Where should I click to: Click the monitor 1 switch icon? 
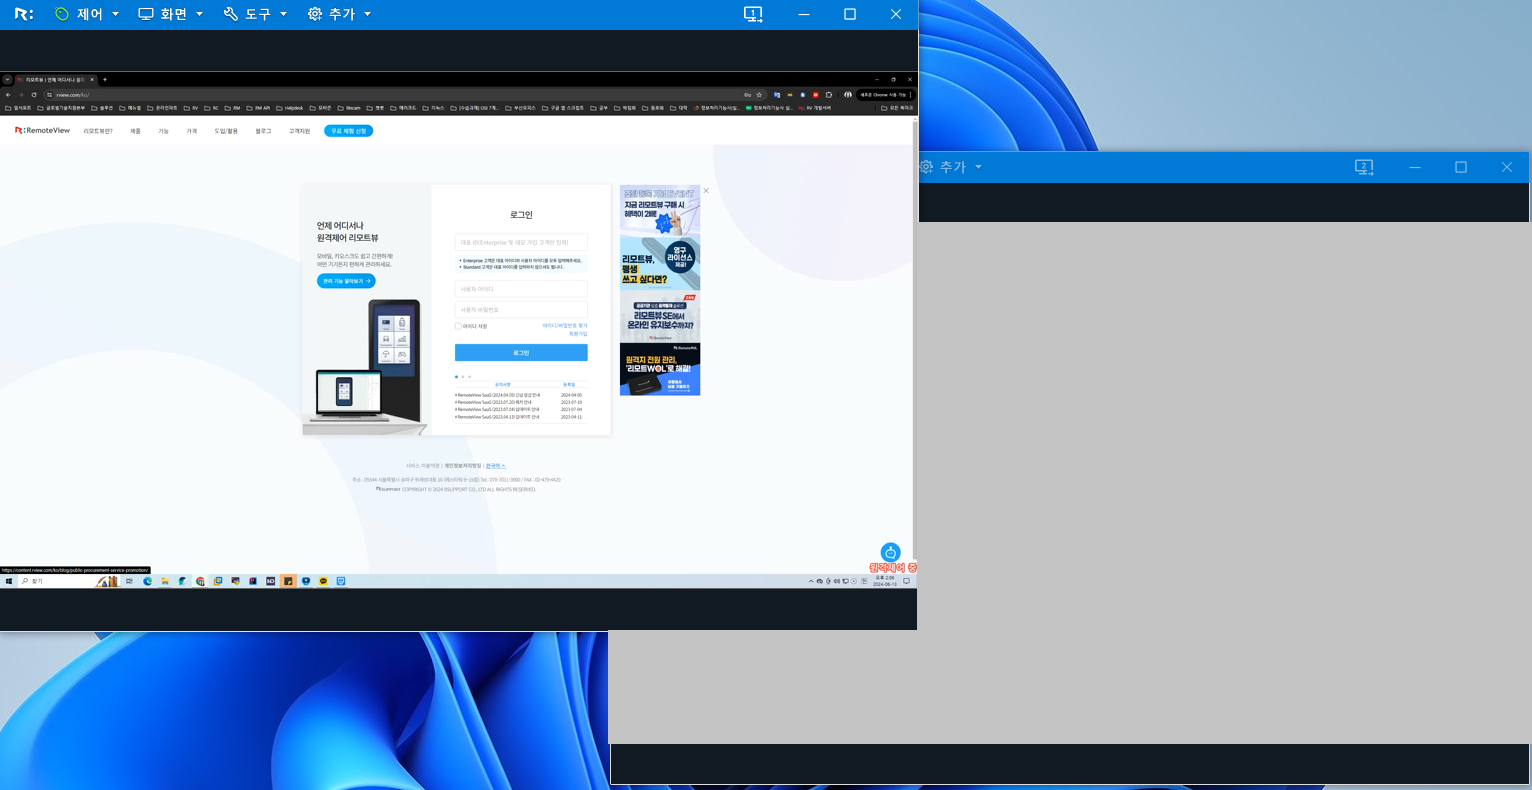pyautogui.click(x=753, y=14)
